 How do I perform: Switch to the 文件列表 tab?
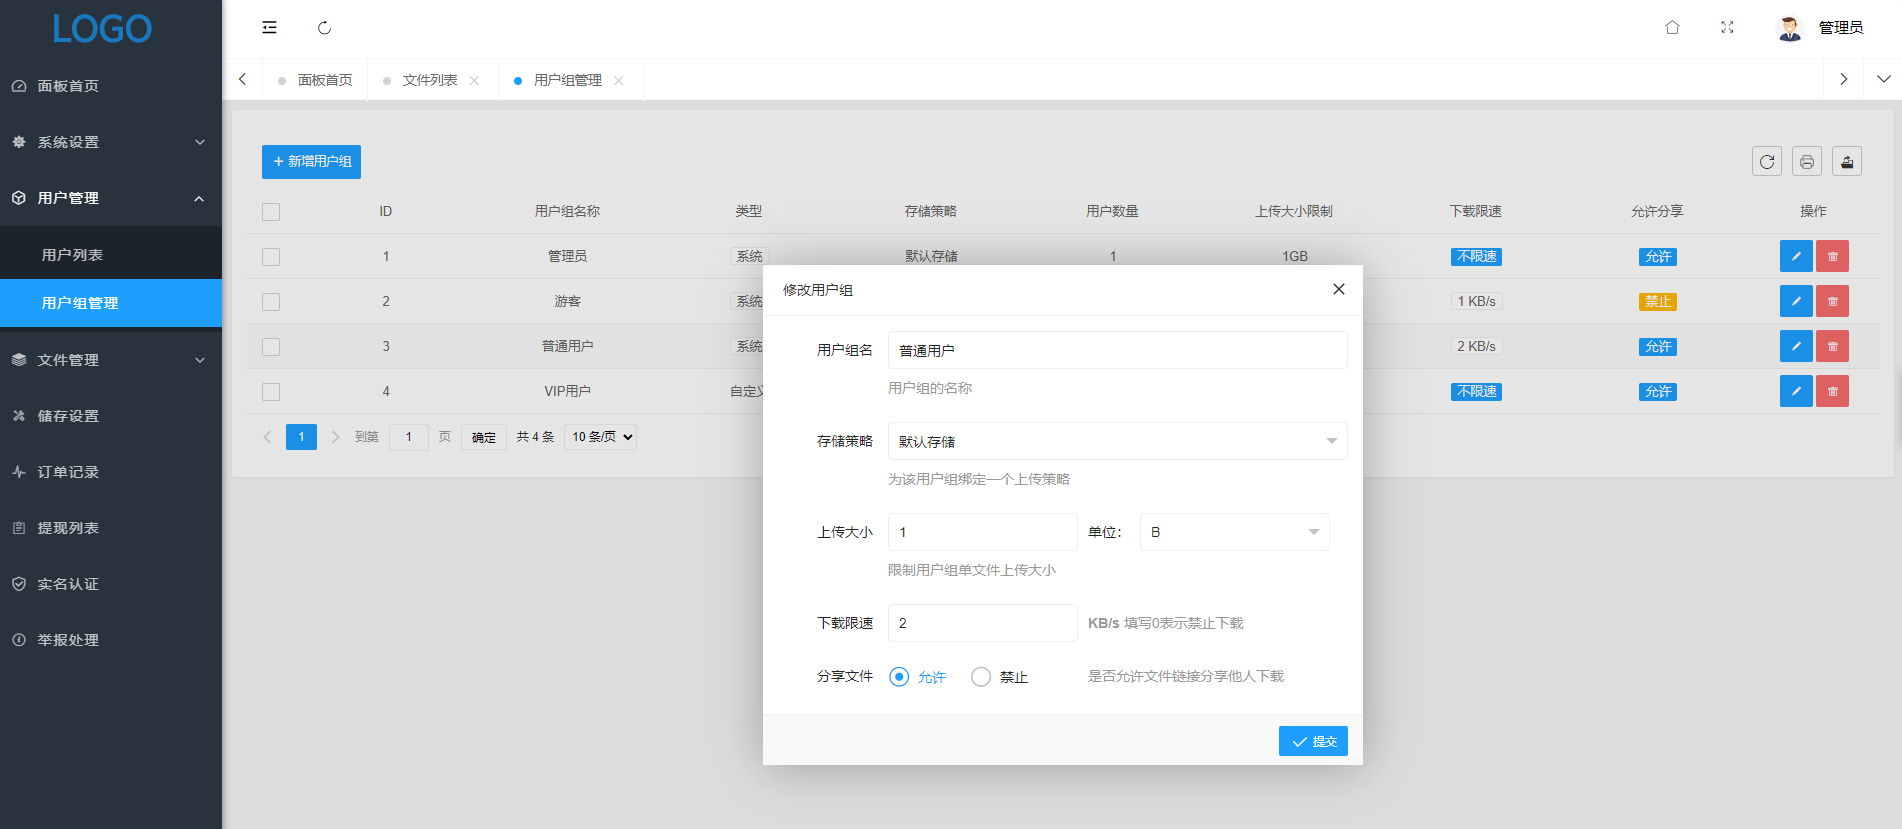pos(430,80)
